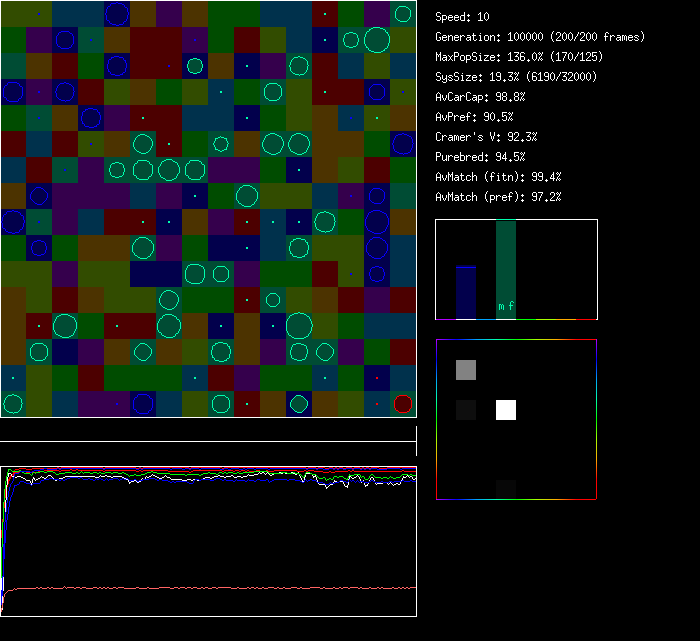700x641 pixels.
Task: Click the Generation: 100000 counter text
Action: (539, 37)
